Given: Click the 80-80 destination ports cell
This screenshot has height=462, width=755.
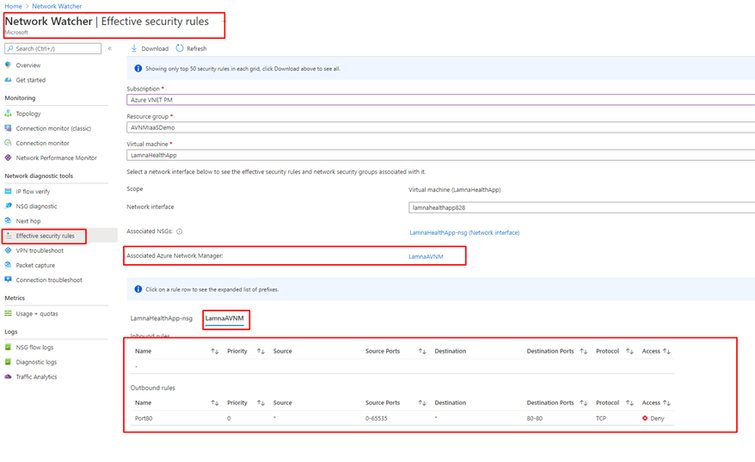Looking at the screenshot, I should click(534, 418).
